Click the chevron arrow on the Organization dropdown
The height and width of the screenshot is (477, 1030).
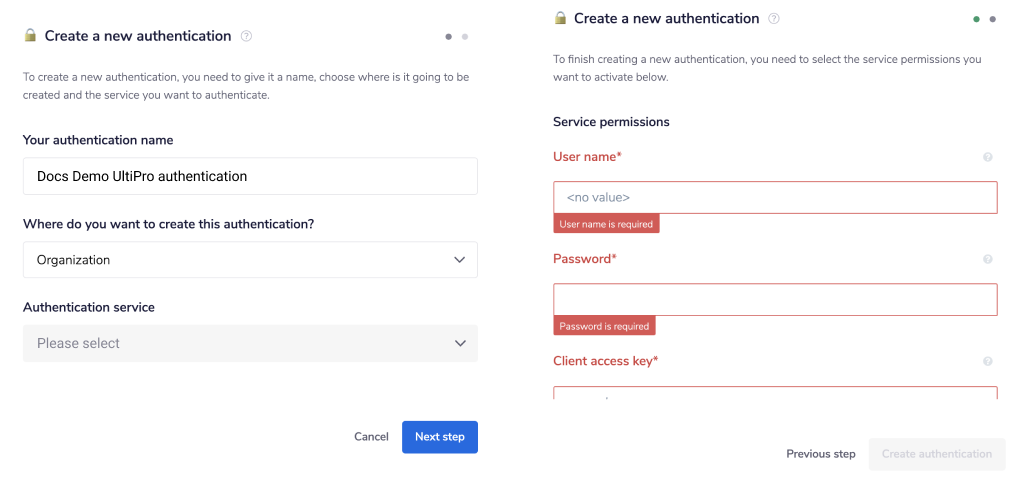(460, 260)
